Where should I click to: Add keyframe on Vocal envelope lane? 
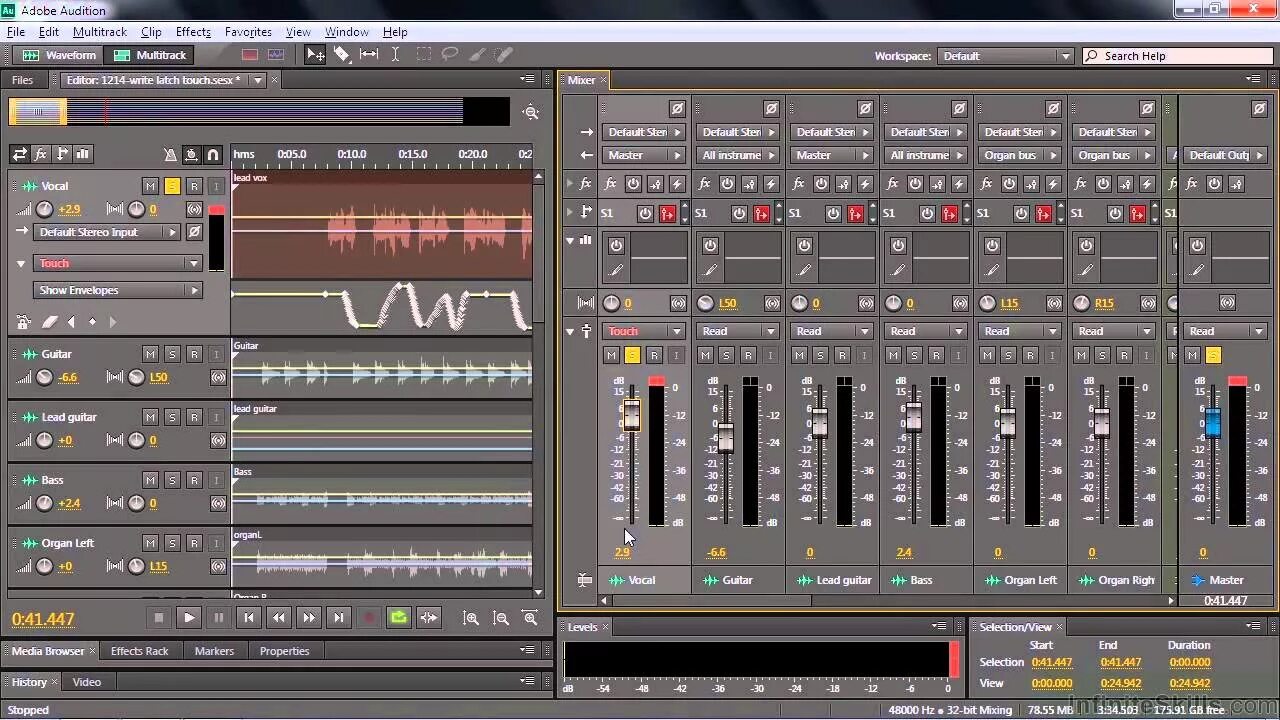pos(92,322)
